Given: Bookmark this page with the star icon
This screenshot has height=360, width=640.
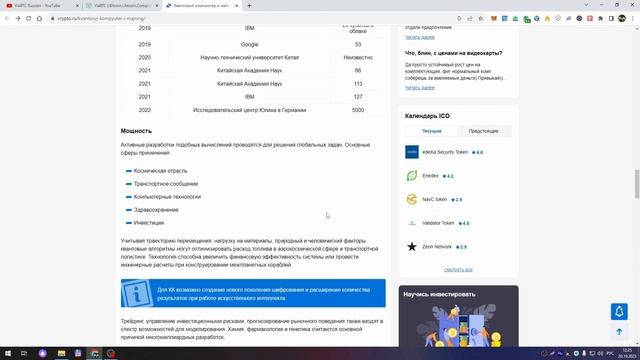Looking at the screenshot, I should (x=480, y=18).
